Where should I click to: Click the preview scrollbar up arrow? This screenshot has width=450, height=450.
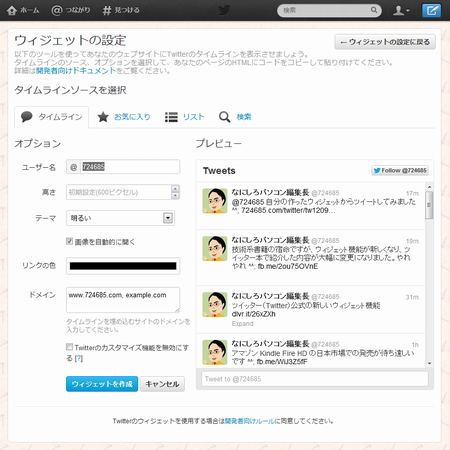click(x=429, y=187)
